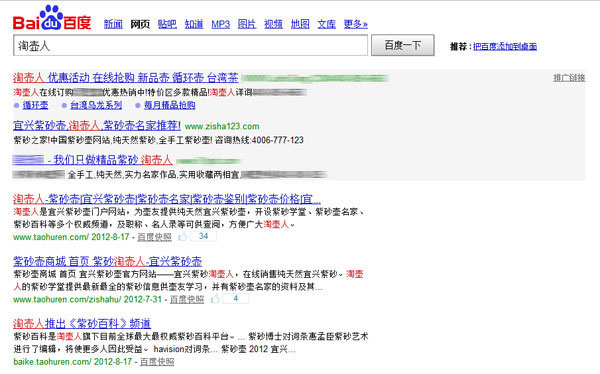Open result 淘壶人推出《紫砂百科》频道
600x374 pixels.
[82, 323]
